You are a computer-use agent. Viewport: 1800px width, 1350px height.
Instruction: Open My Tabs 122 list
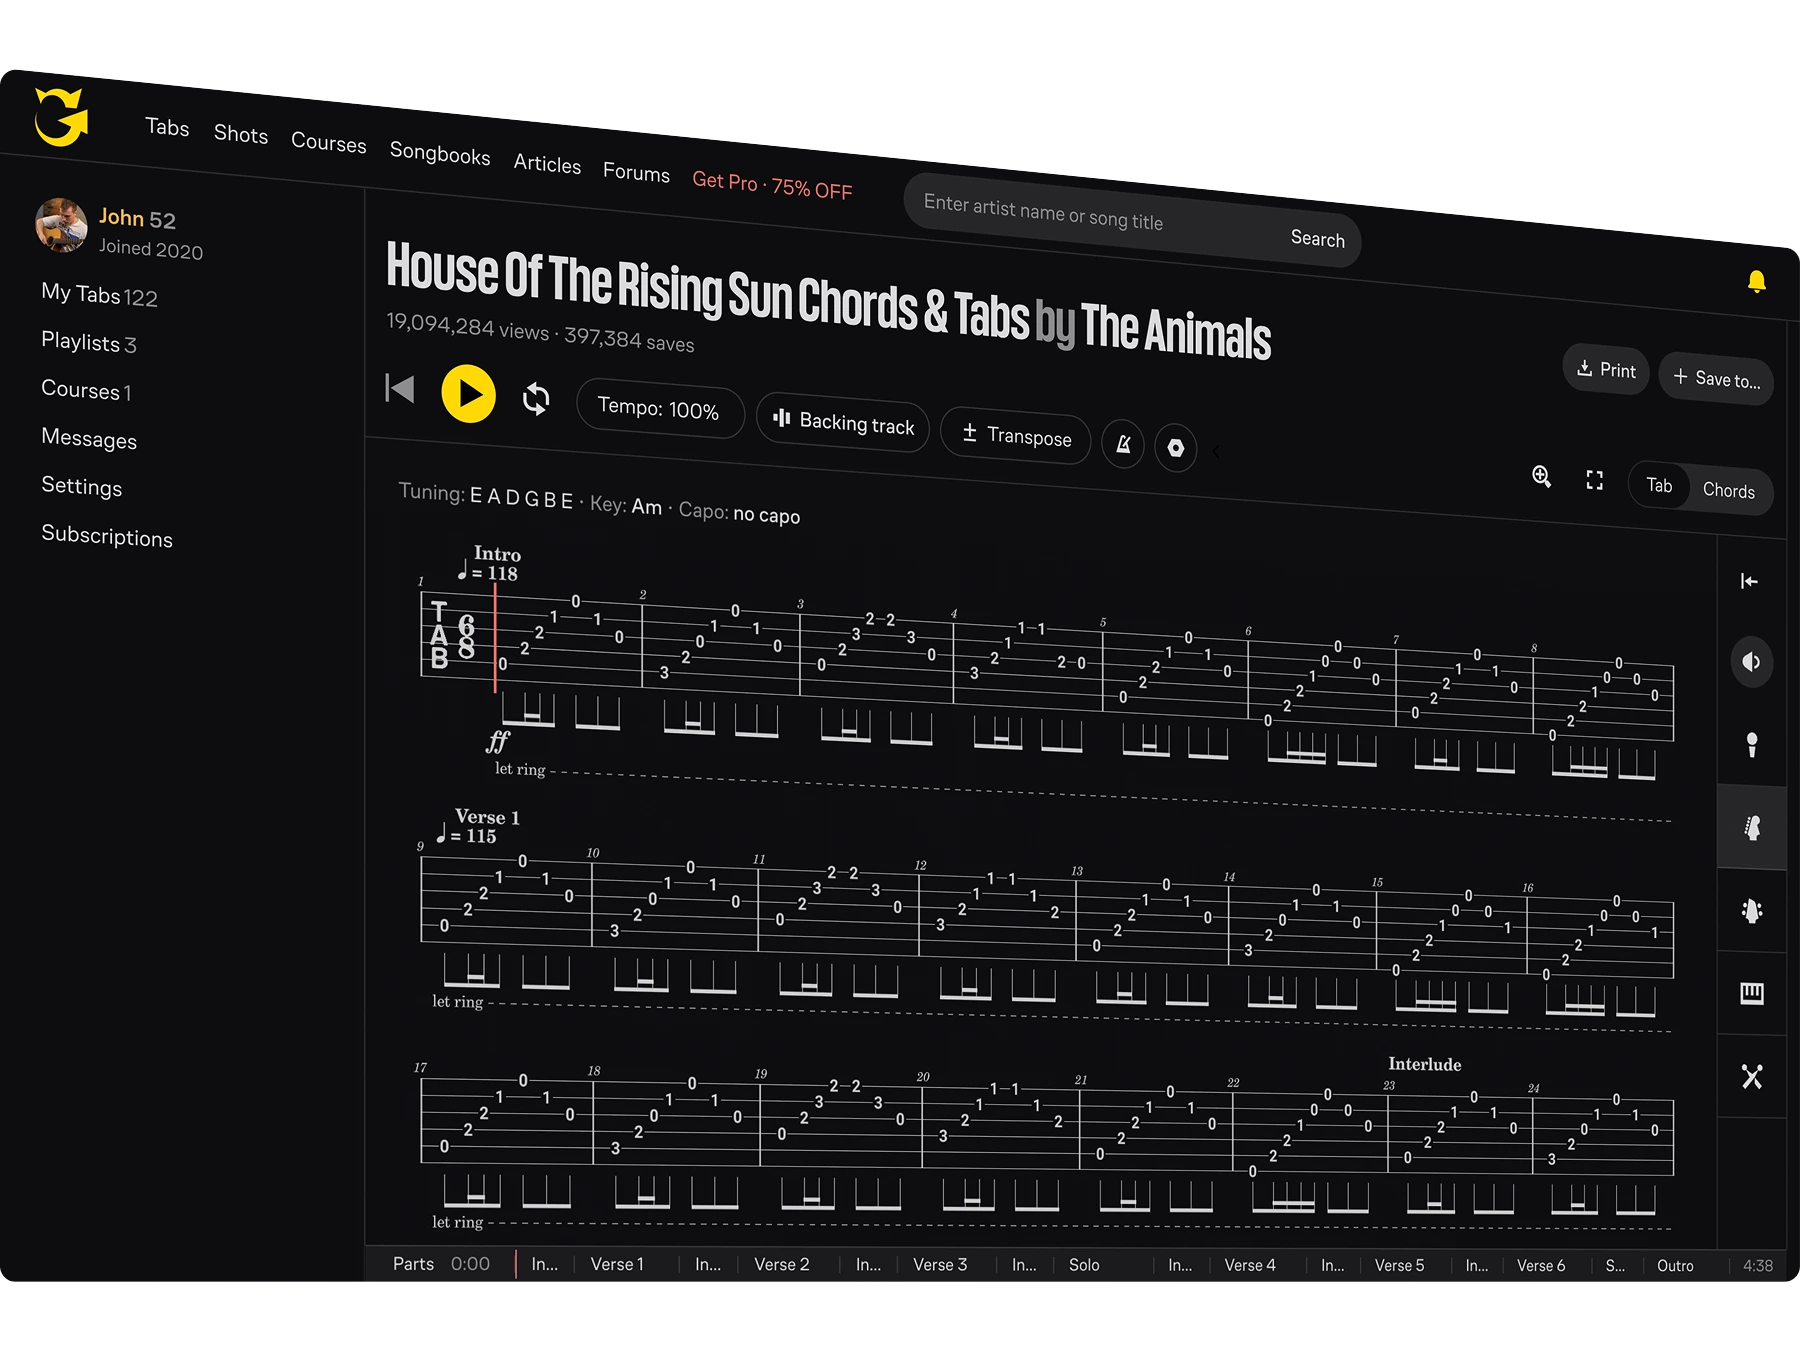coord(99,294)
